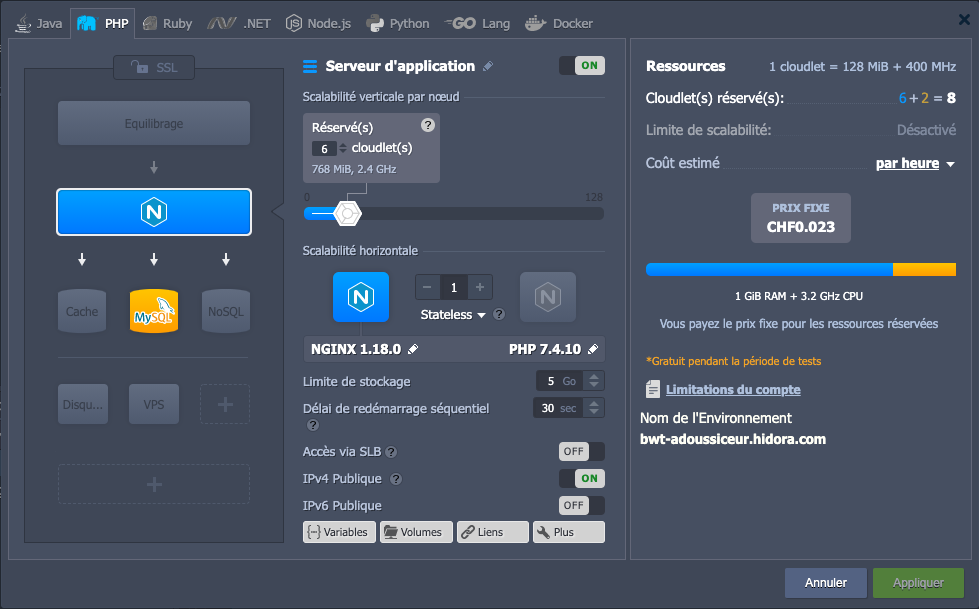The height and width of the screenshot is (609, 979).
Task: Click the Annuler button
Action: tap(825, 583)
